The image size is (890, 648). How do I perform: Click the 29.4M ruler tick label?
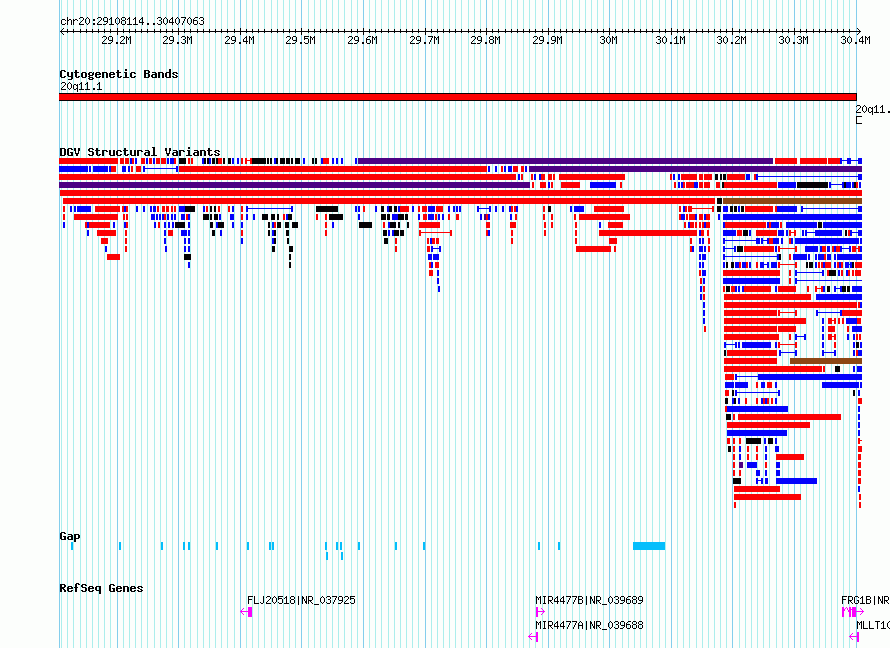coord(239,40)
